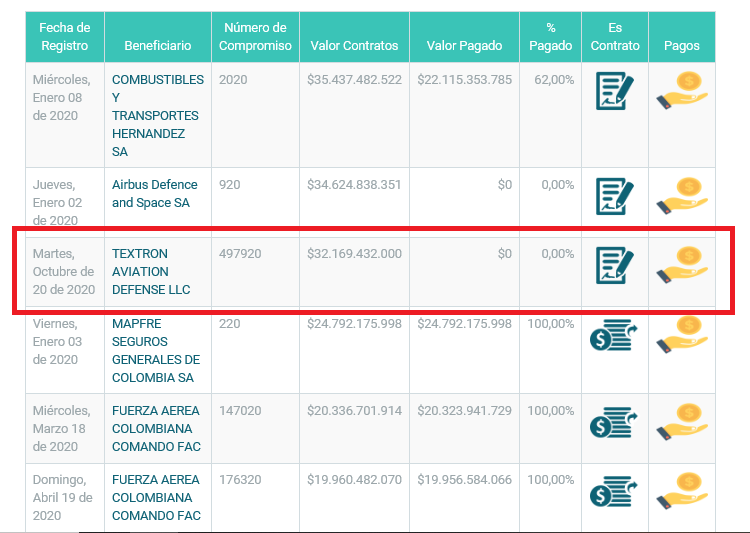Open payments hand icon in commitment 176320 row

682,491
